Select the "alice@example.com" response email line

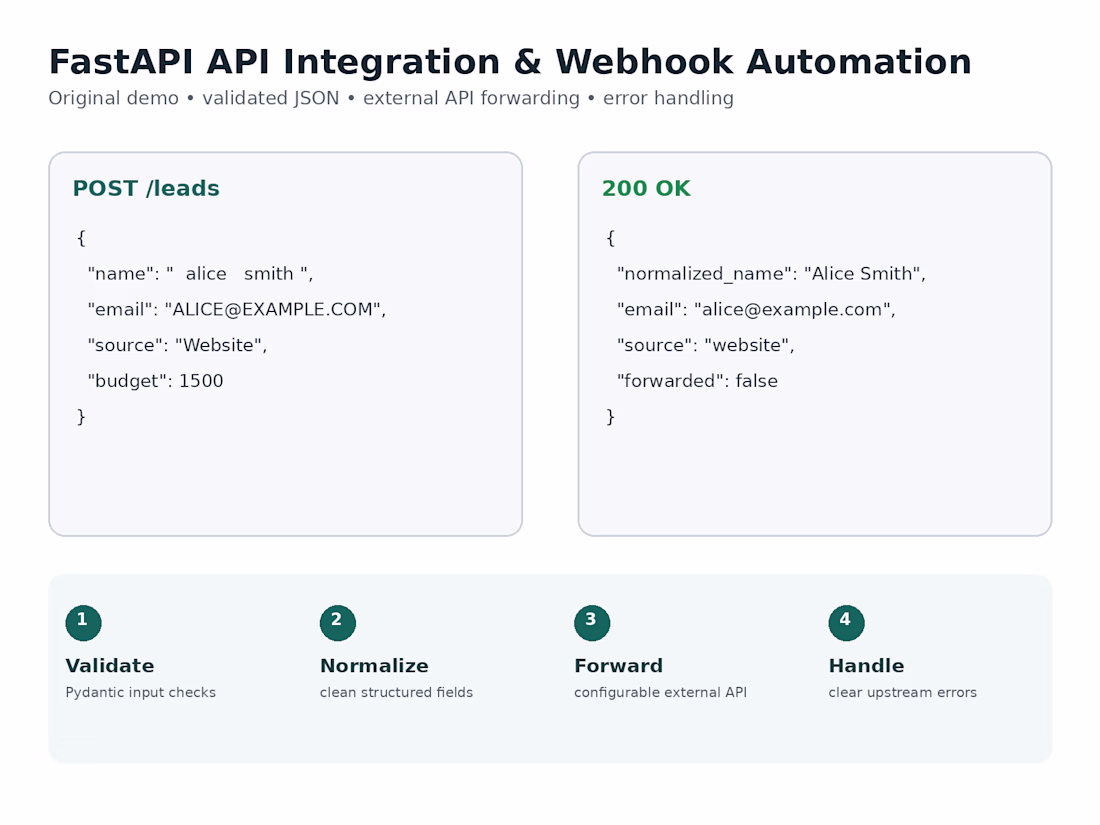tap(756, 309)
